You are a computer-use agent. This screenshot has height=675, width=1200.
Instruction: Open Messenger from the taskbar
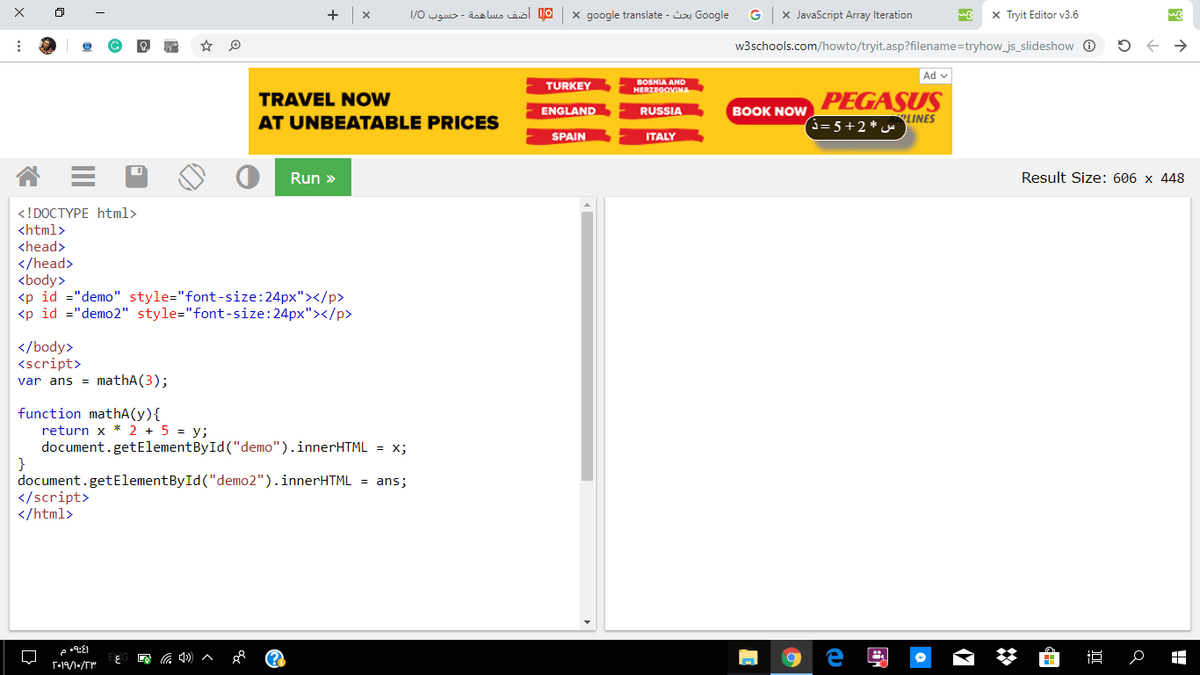pyautogui.click(x=921, y=658)
